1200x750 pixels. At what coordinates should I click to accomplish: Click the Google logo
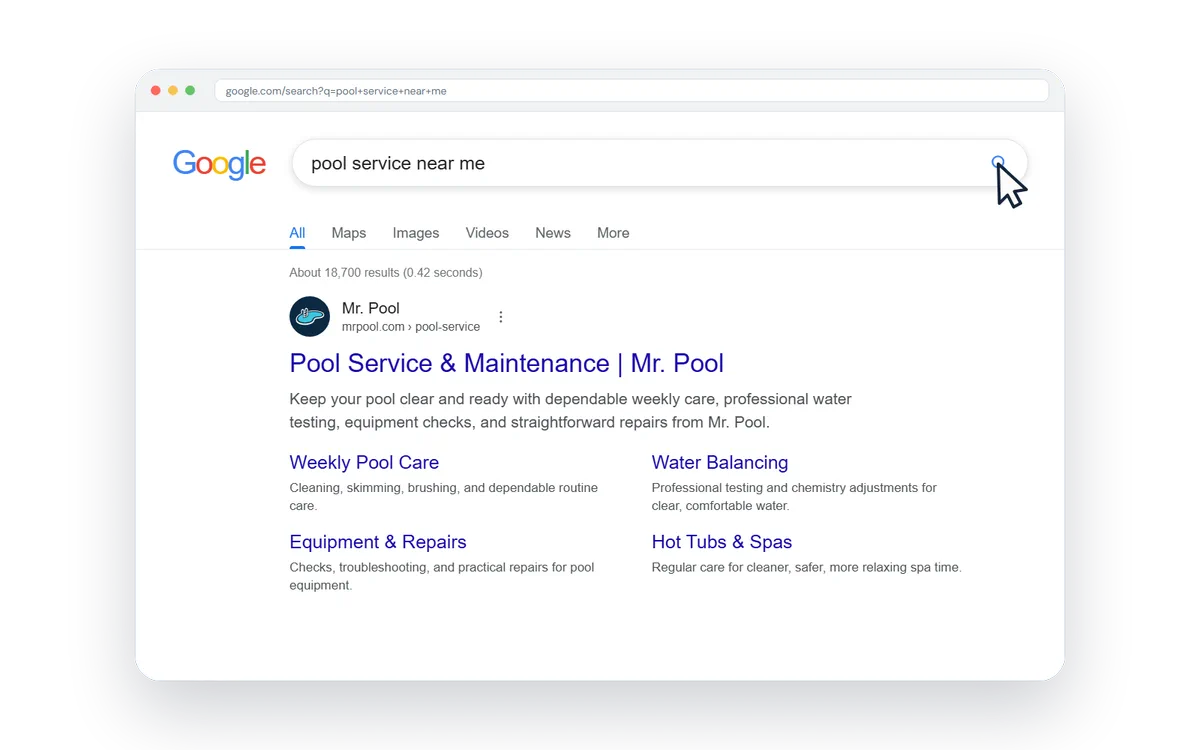click(x=219, y=164)
